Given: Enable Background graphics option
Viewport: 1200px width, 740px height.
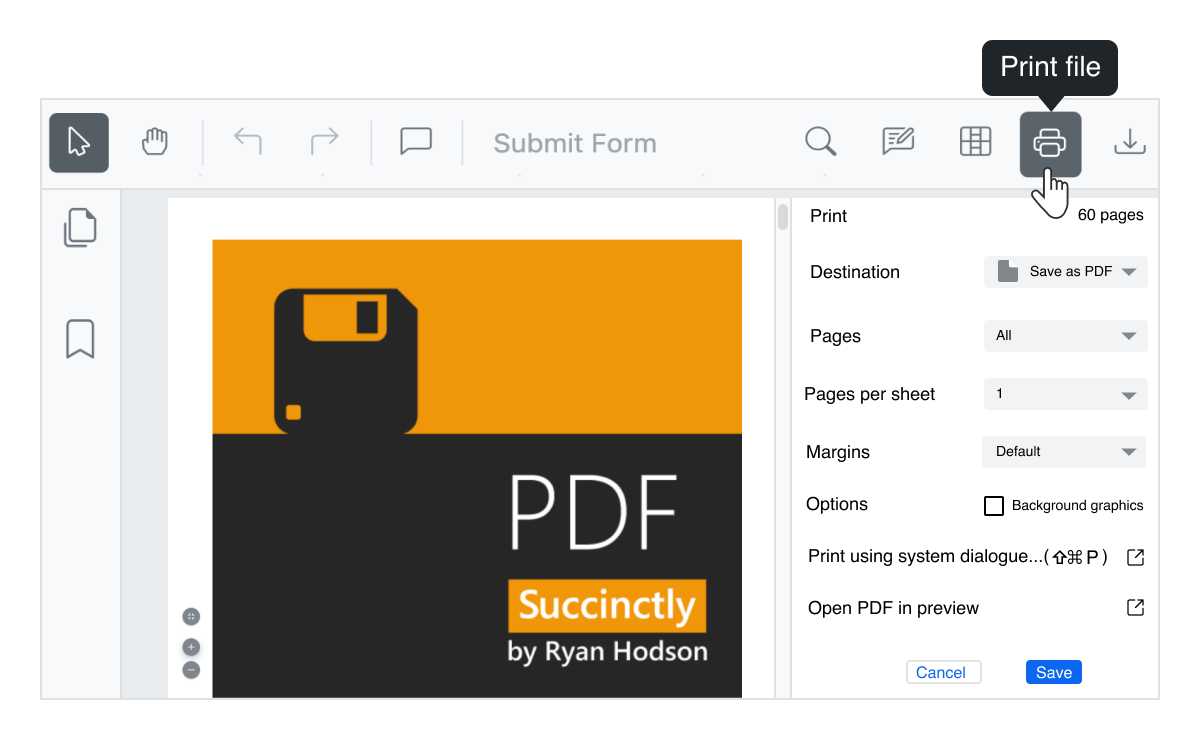Looking at the screenshot, I should click(994, 506).
